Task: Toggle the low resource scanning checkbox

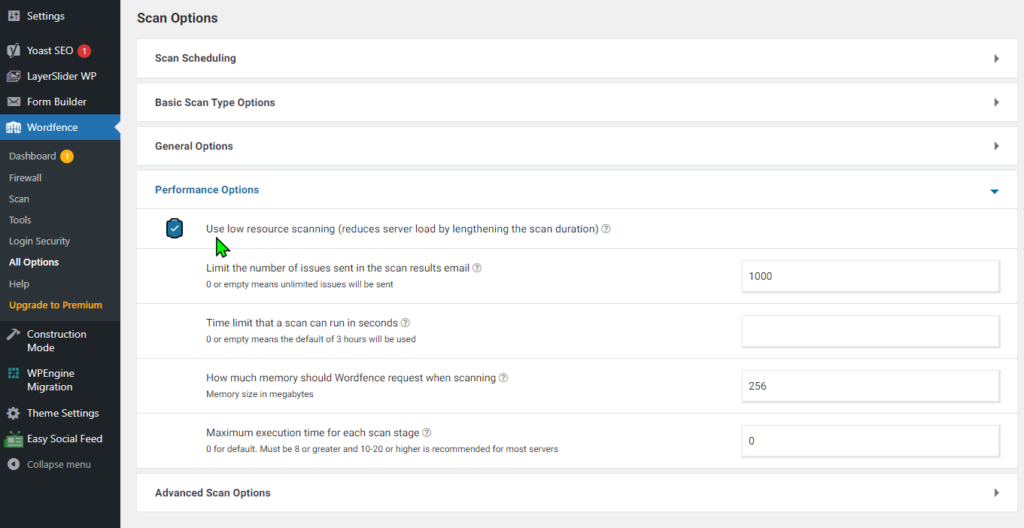Action: coord(175,229)
